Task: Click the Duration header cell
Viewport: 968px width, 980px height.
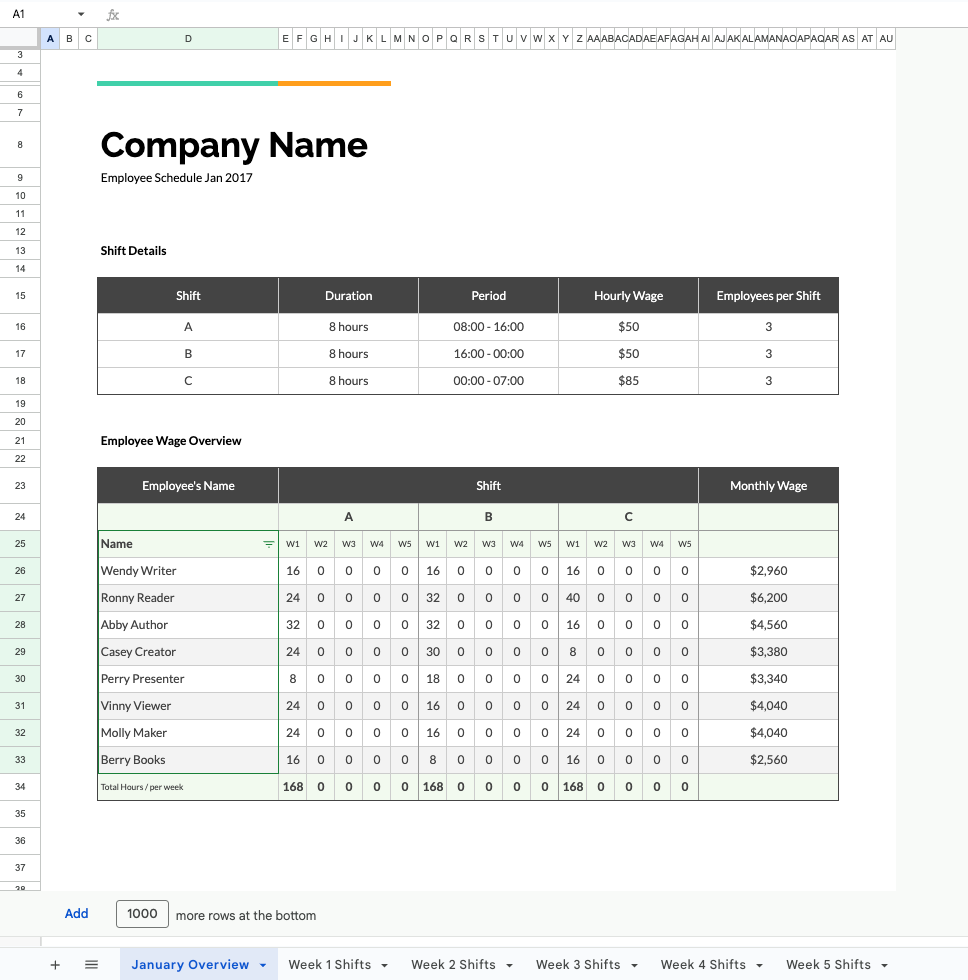Action: pos(348,296)
